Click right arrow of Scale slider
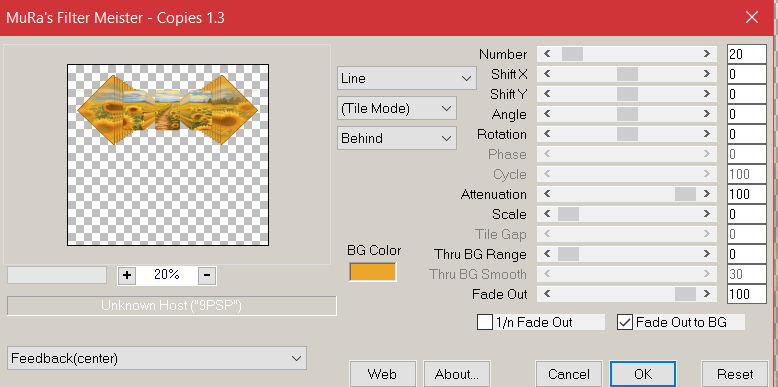Viewport: 778px width, 387px height. pyautogui.click(x=707, y=214)
